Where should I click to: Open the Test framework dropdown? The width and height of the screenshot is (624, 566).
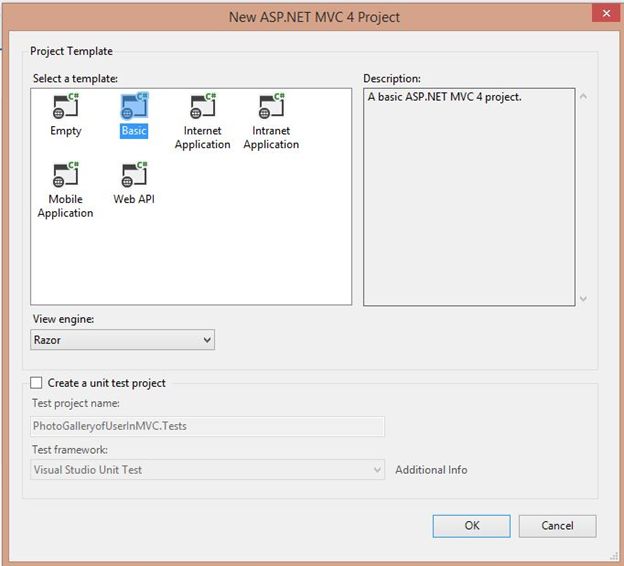pyautogui.click(x=207, y=470)
